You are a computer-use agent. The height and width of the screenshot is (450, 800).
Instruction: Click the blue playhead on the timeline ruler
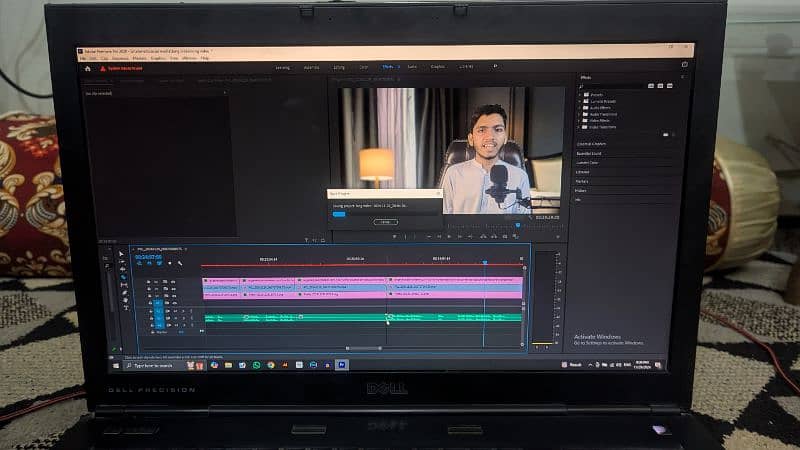point(485,263)
